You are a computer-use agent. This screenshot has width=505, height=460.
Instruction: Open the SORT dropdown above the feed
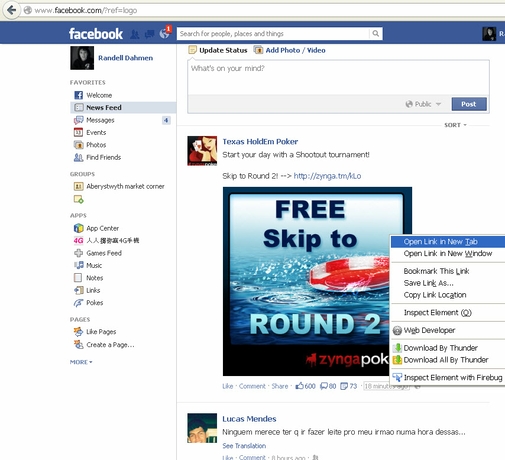[x=455, y=125]
